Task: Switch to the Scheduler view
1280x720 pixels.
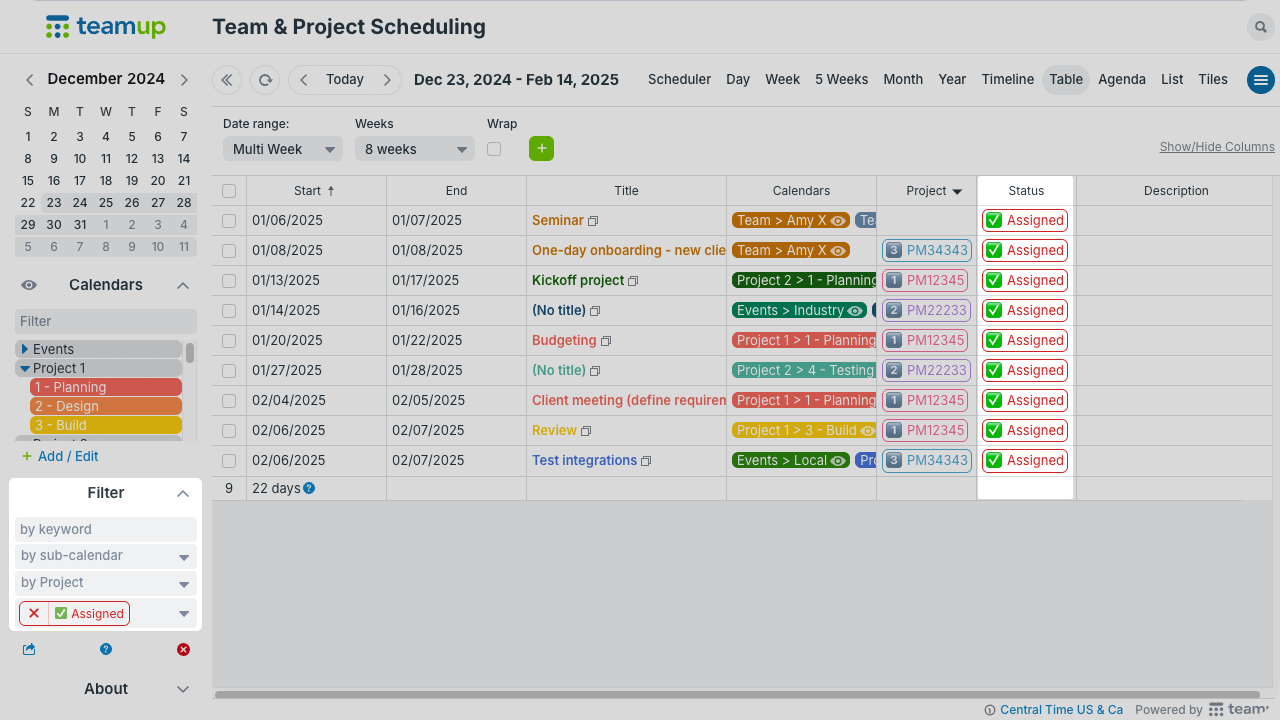Action: (x=679, y=80)
